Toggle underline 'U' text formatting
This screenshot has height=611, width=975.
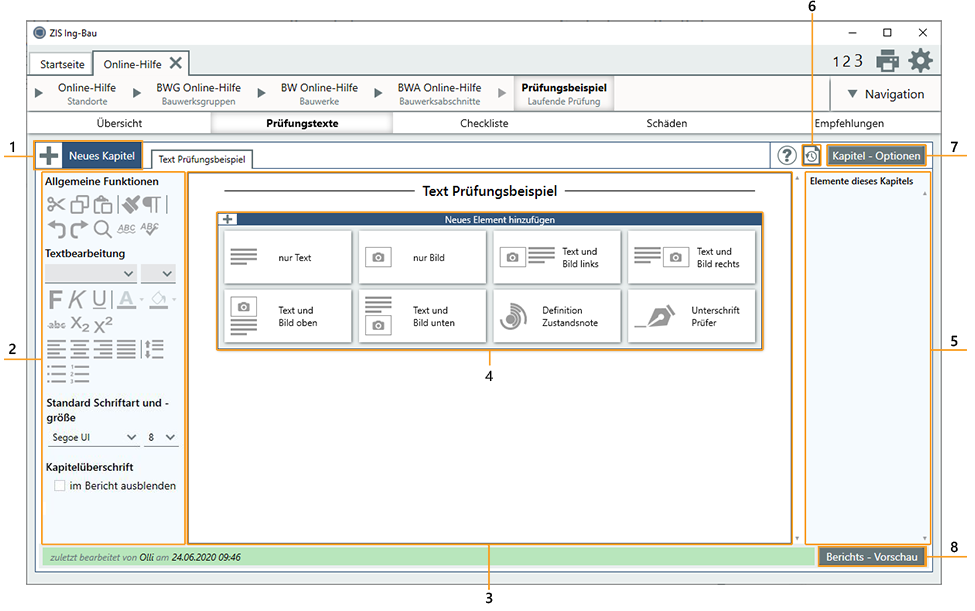[x=100, y=298]
